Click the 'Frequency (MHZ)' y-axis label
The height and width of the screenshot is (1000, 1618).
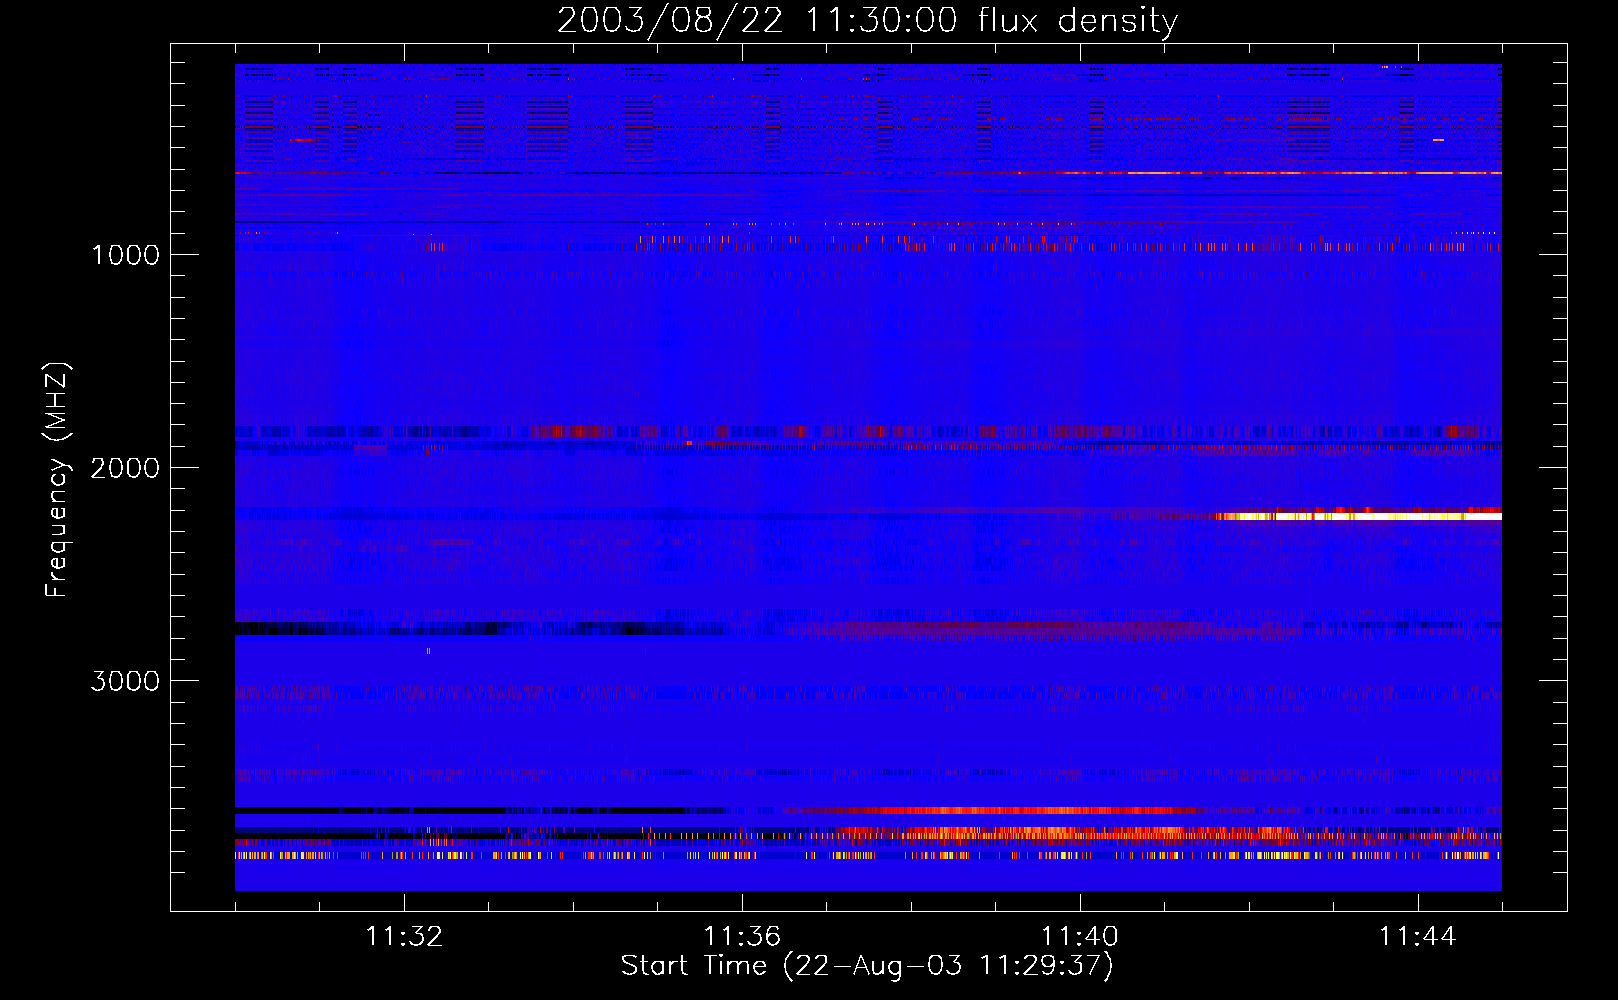(57, 480)
